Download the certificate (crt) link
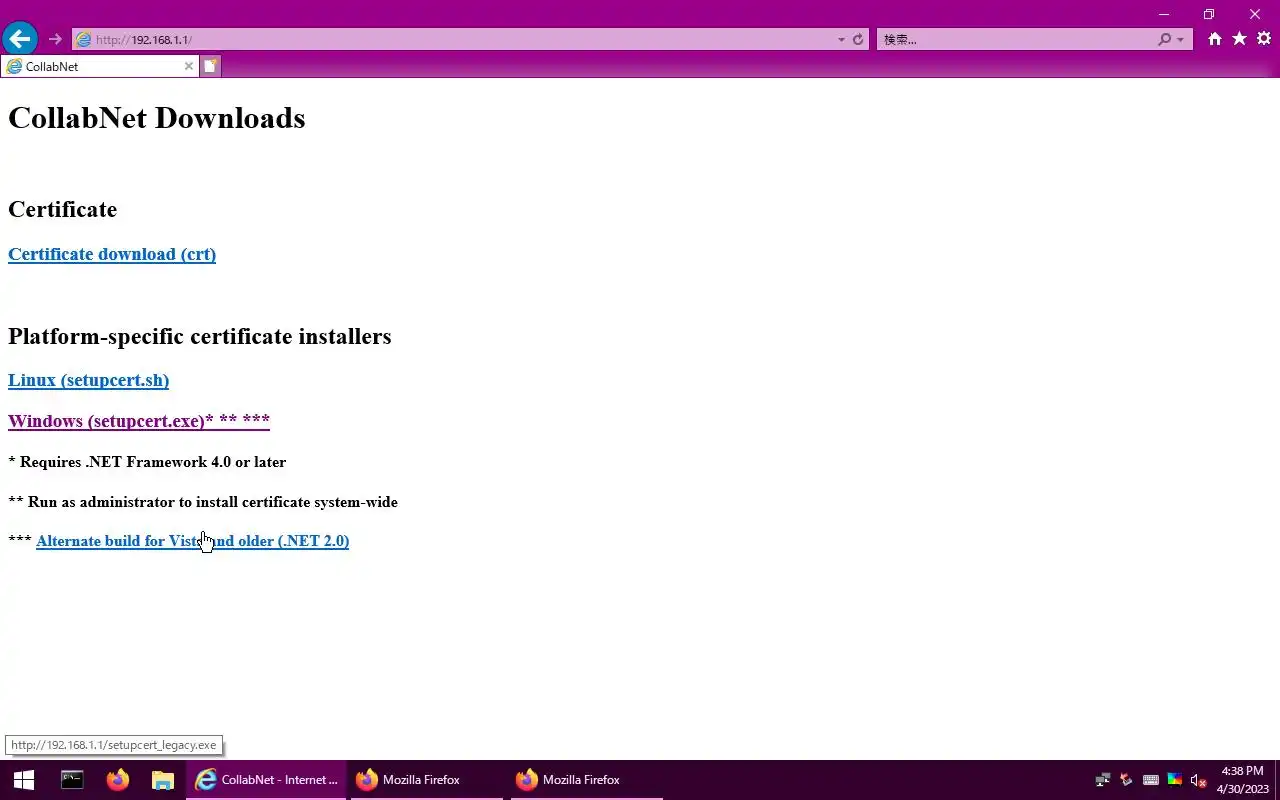 click(112, 254)
